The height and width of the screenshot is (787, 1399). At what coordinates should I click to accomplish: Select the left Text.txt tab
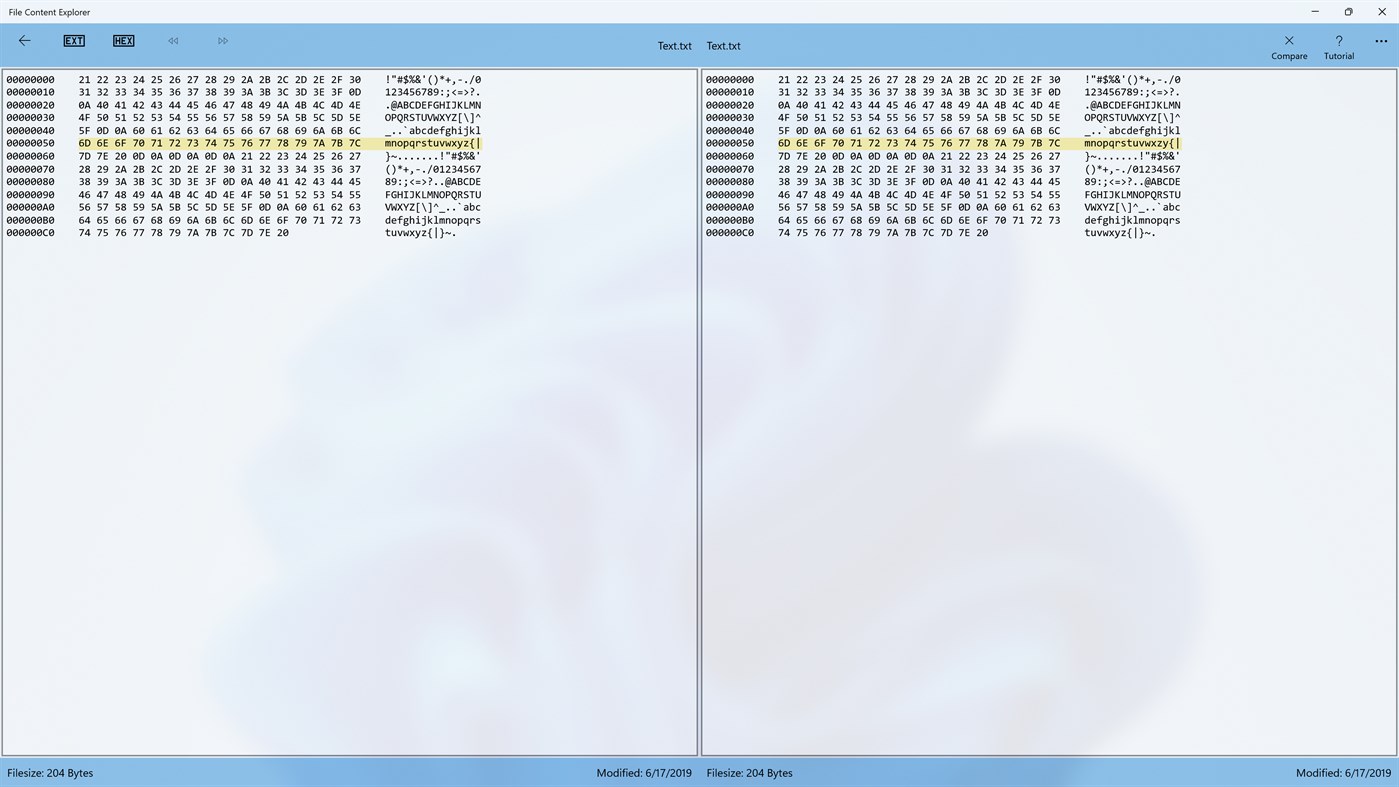[674, 45]
